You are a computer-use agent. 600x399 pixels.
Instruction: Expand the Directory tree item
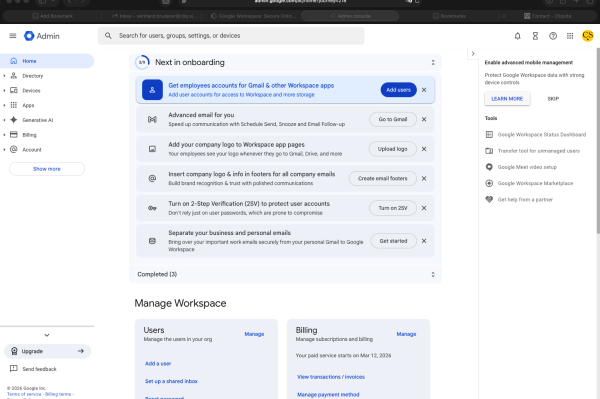[4, 76]
